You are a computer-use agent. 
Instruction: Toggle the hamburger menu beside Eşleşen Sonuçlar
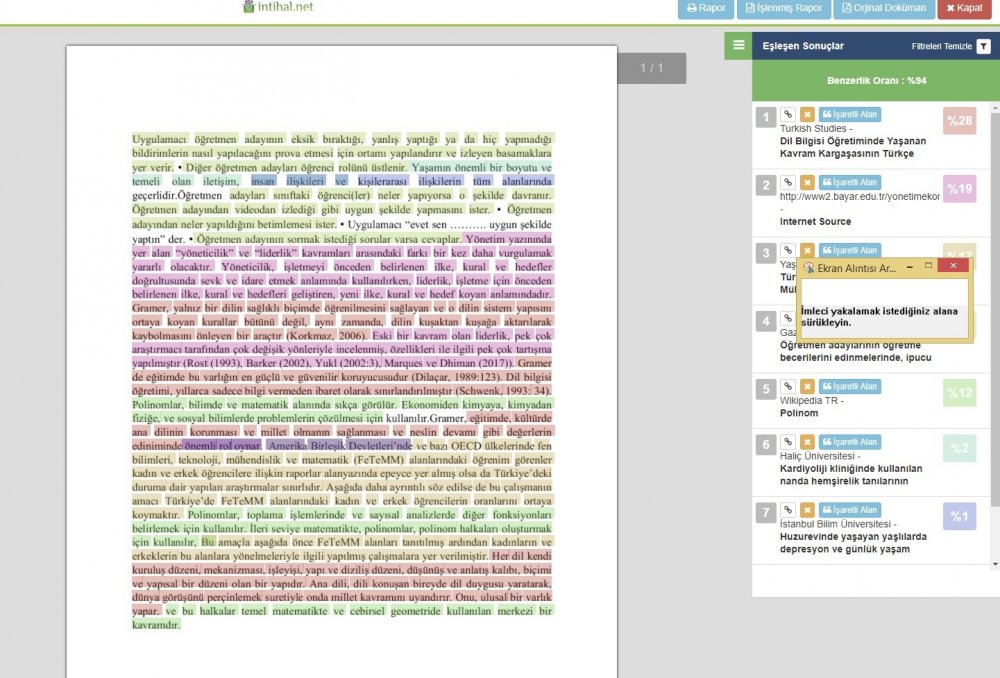tap(738, 45)
